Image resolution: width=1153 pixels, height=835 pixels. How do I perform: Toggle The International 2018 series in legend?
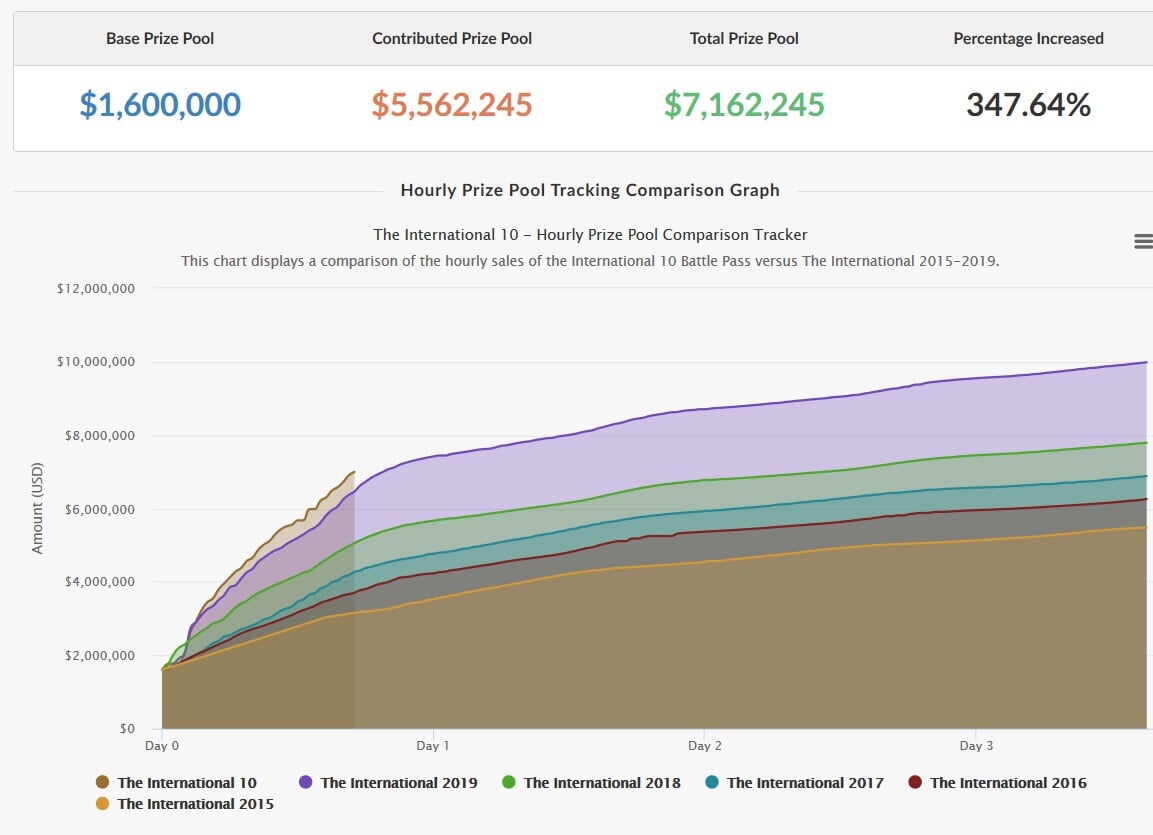591,783
